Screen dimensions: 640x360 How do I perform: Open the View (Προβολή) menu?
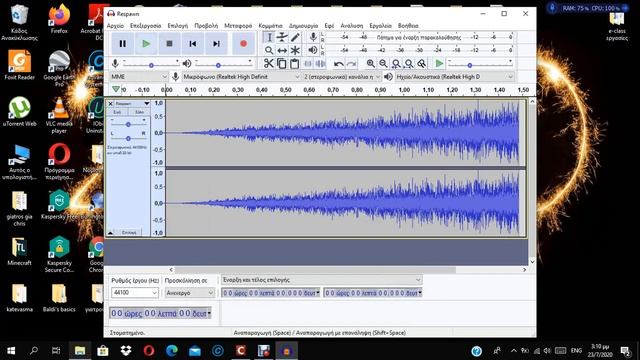pyautogui.click(x=206, y=26)
